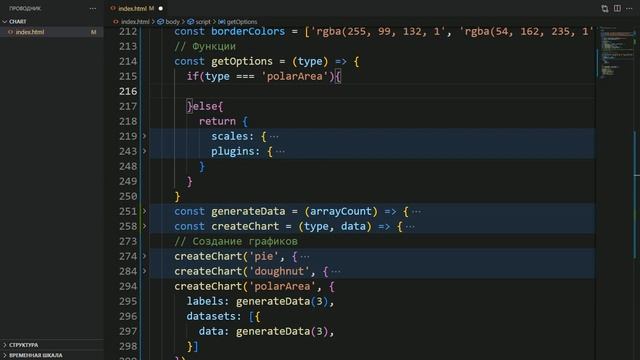Click script in the breadcrumb path

(x=202, y=22)
